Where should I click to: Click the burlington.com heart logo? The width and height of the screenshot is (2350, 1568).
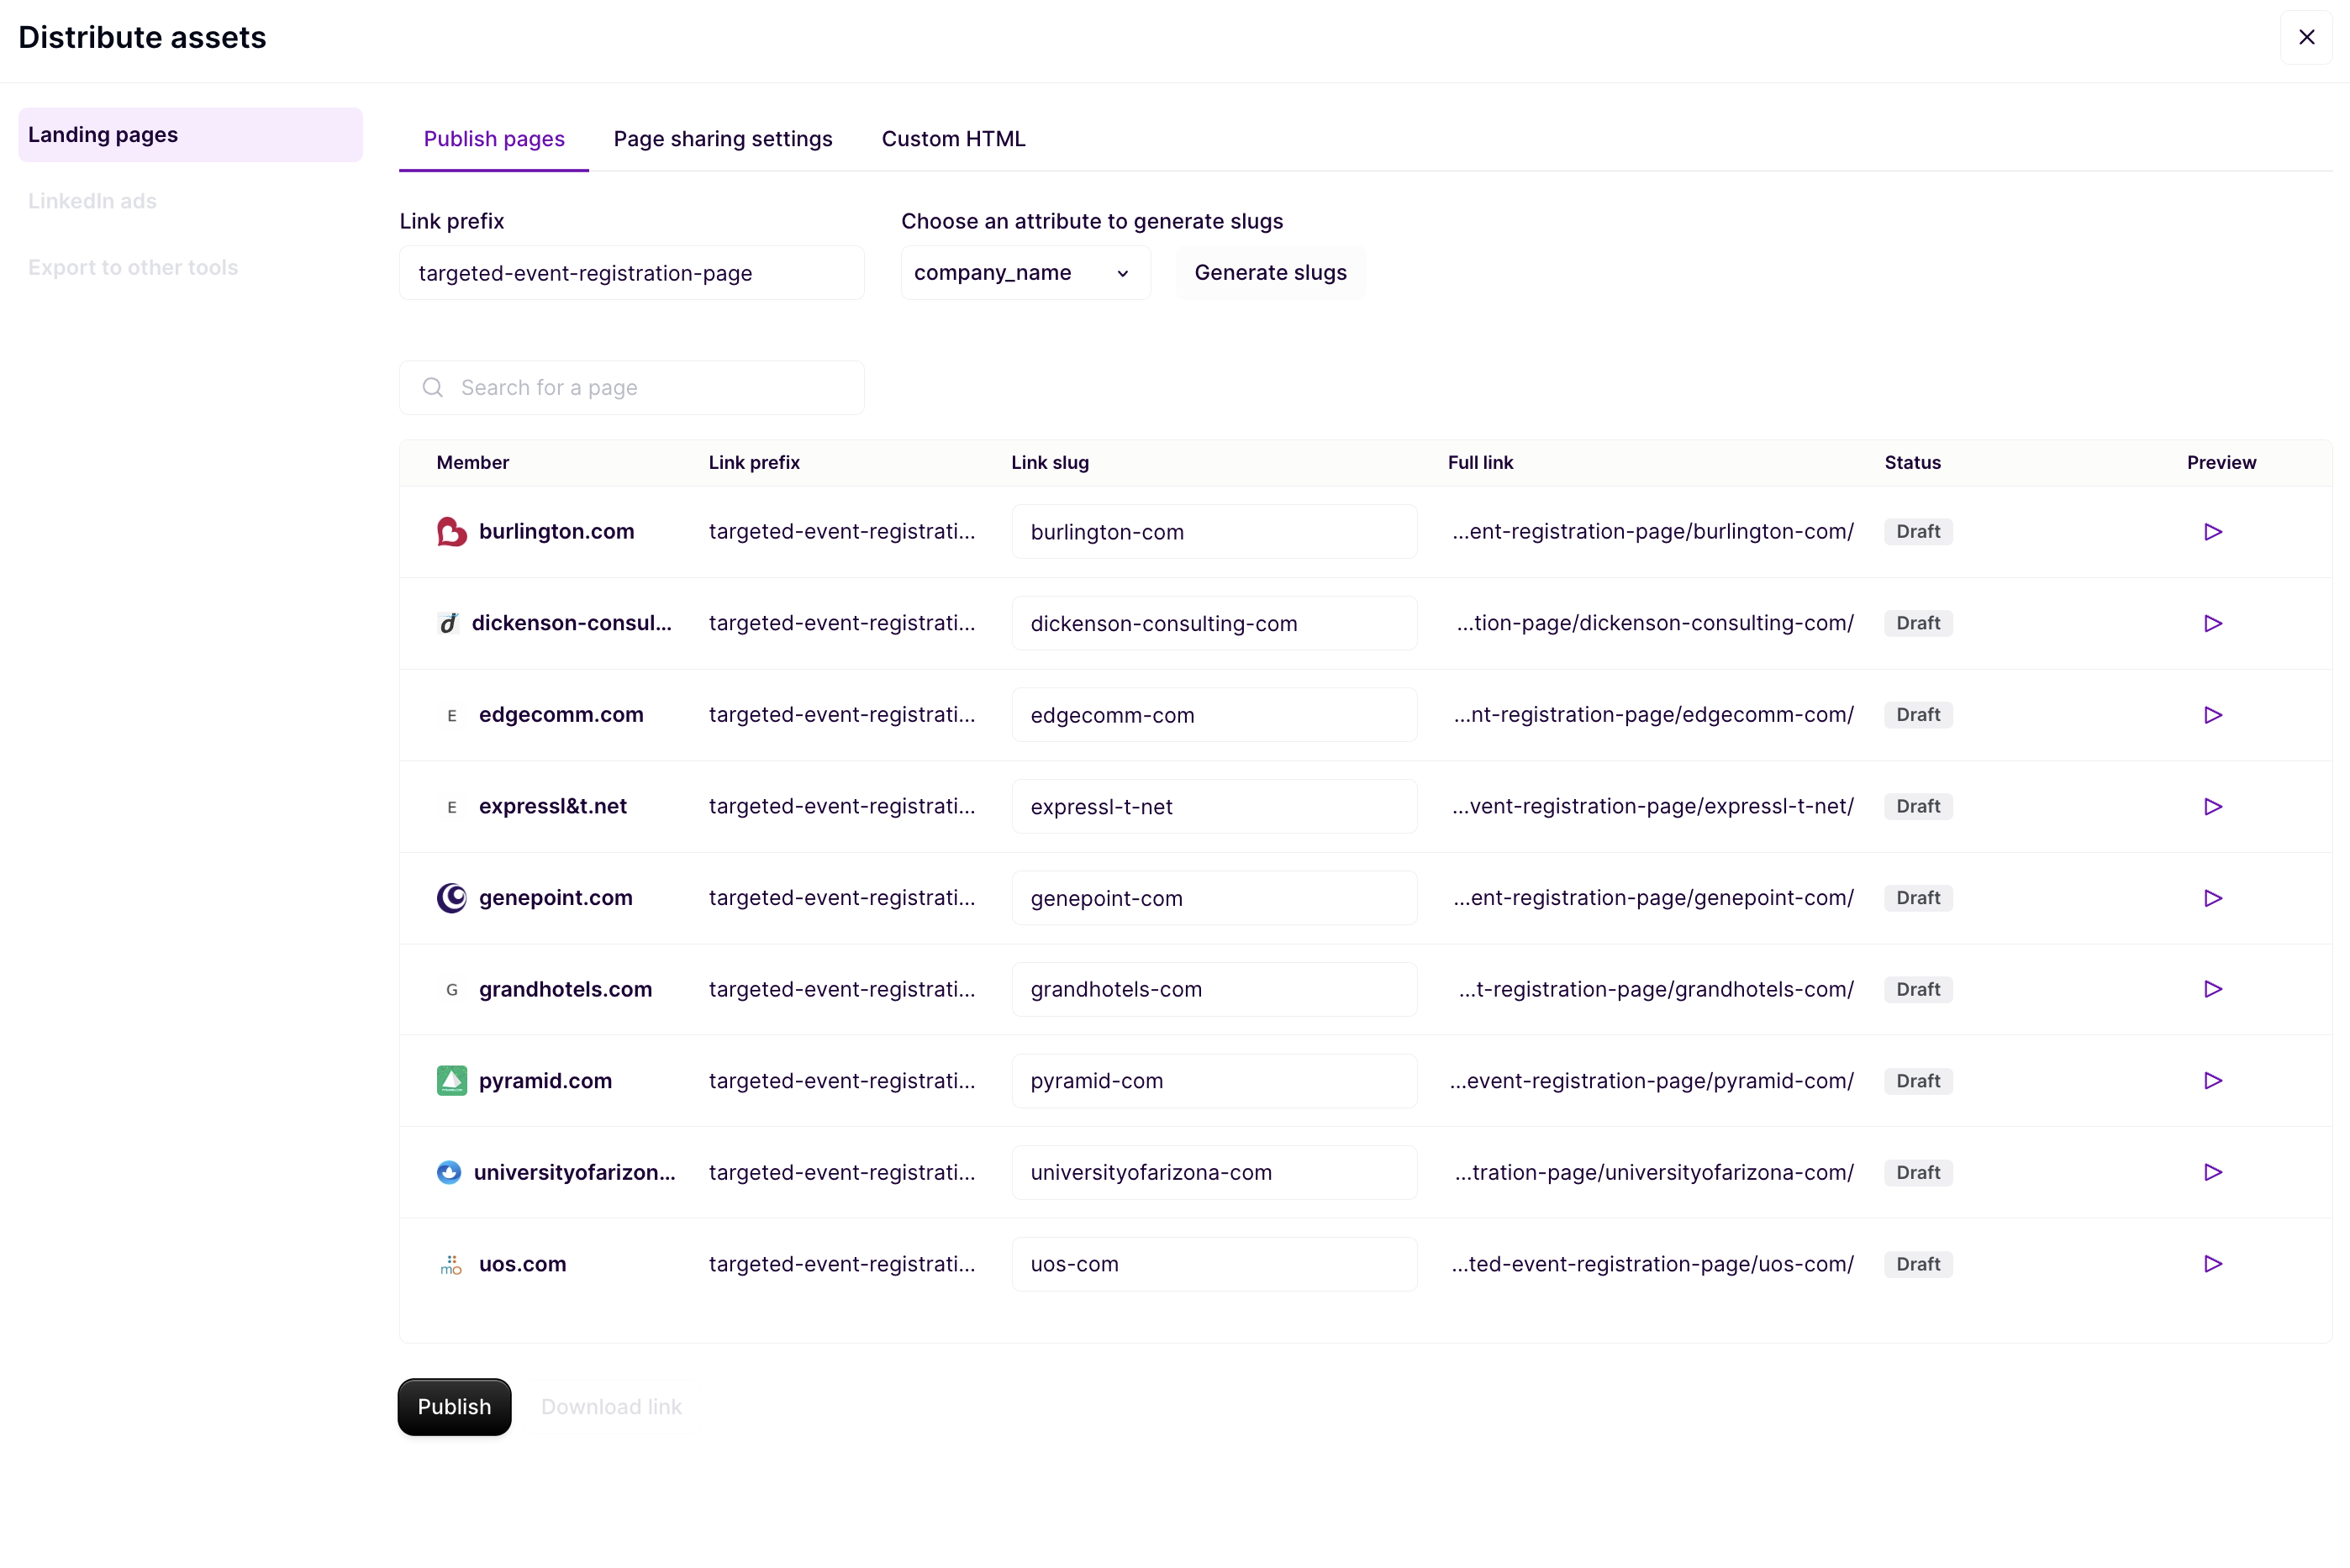click(x=451, y=531)
